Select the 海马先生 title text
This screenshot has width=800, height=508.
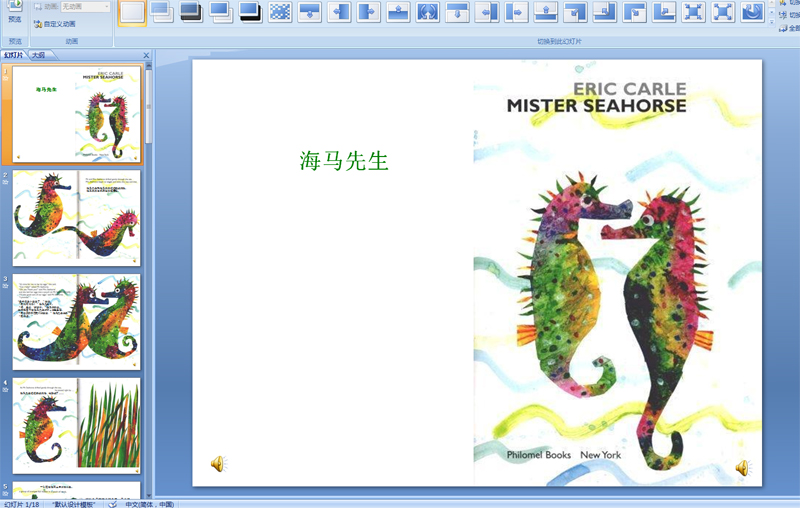coord(343,161)
